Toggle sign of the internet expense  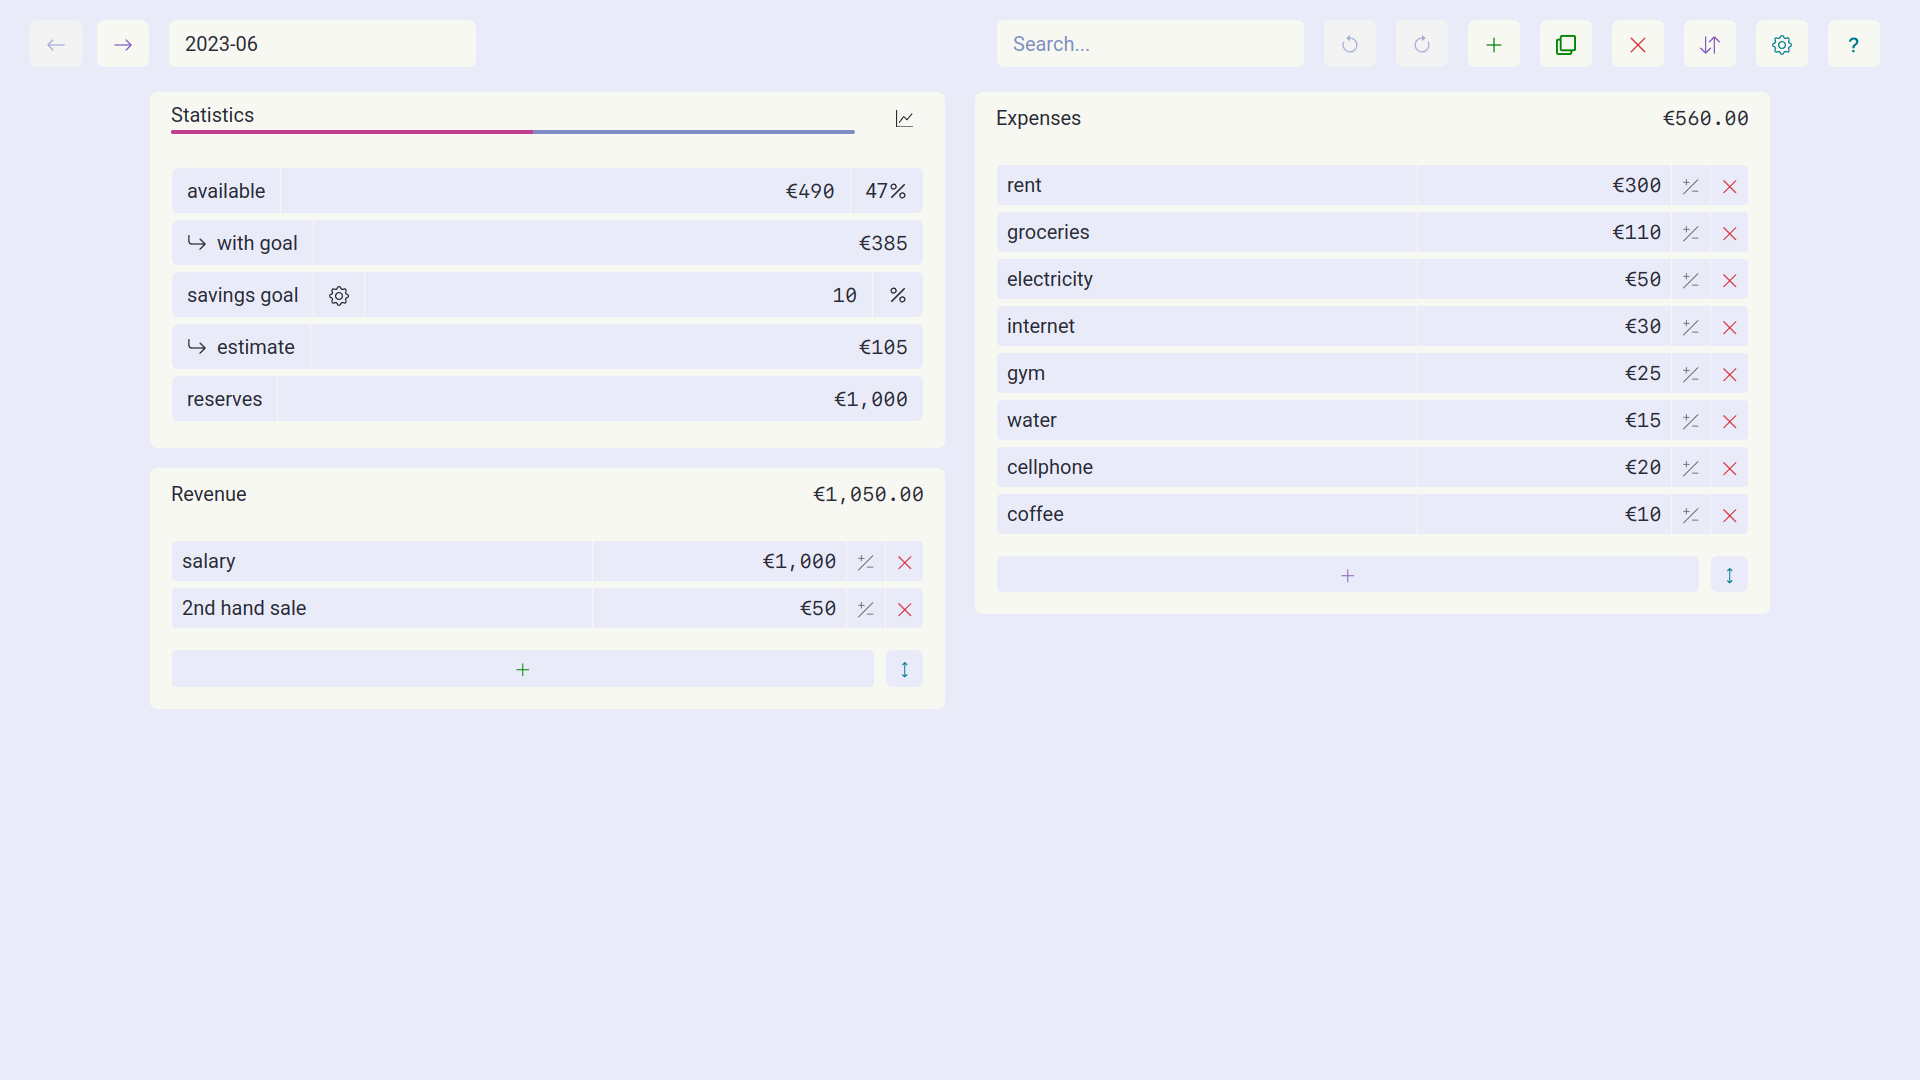pyautogui.click(x=1691, y=327)
